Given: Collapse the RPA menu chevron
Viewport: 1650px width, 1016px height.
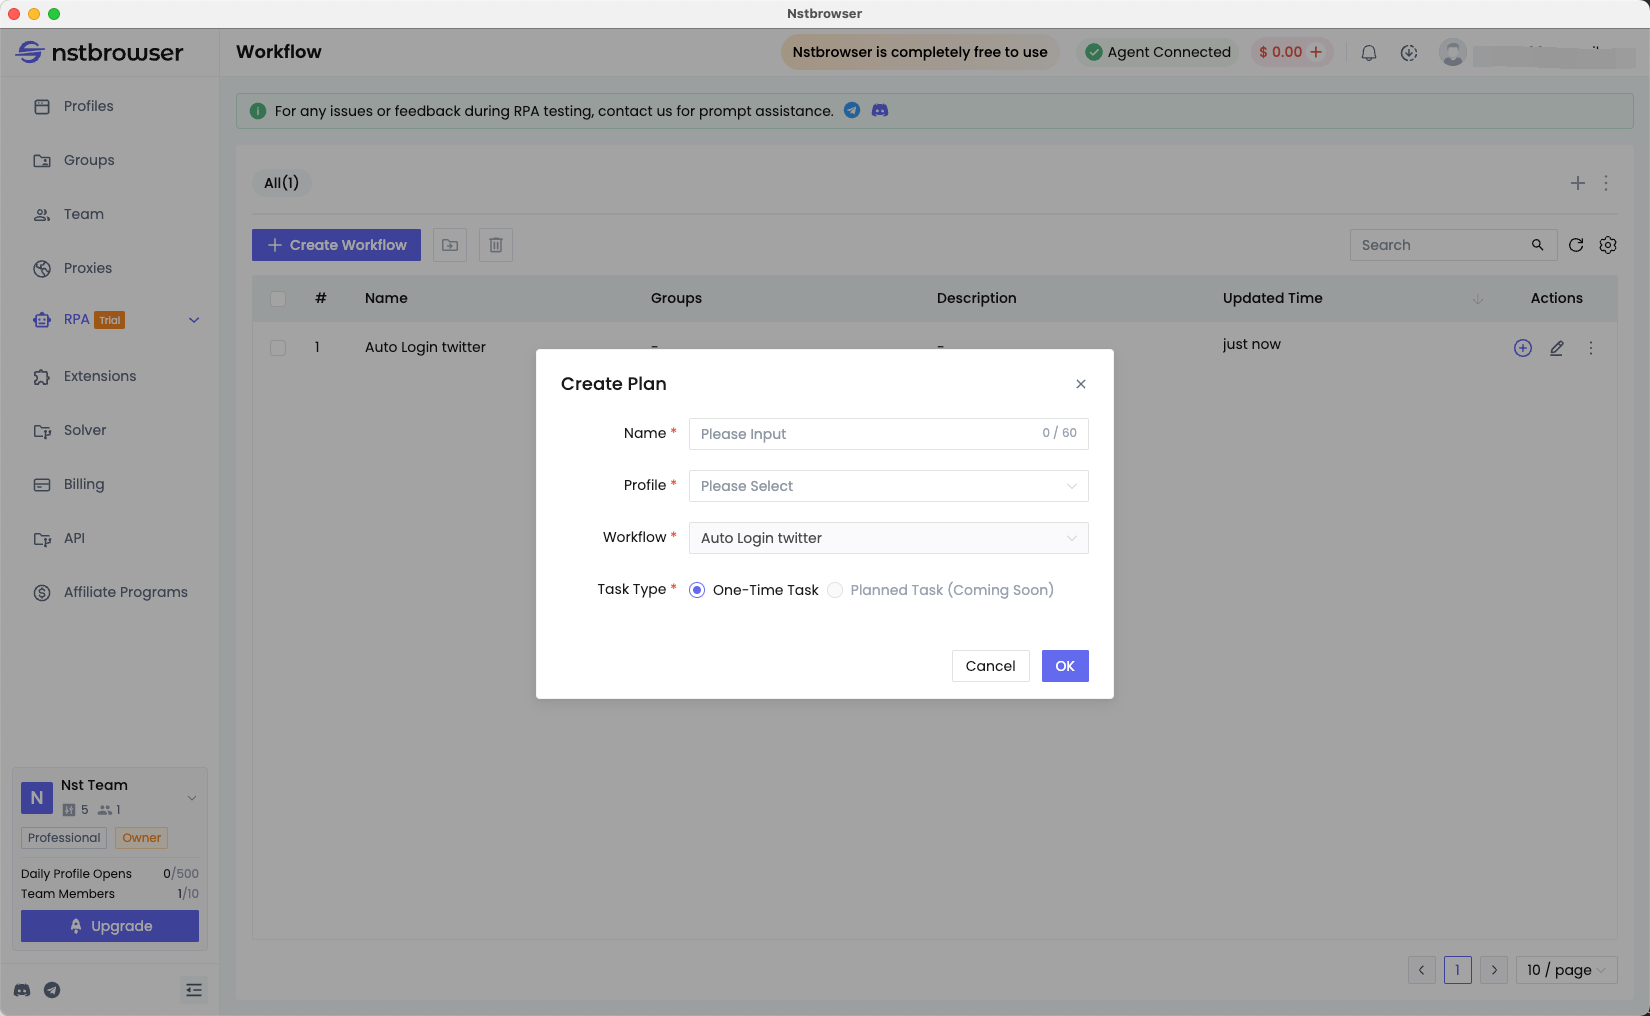Looking at the screenshot, I should click(x=194, y=320).
